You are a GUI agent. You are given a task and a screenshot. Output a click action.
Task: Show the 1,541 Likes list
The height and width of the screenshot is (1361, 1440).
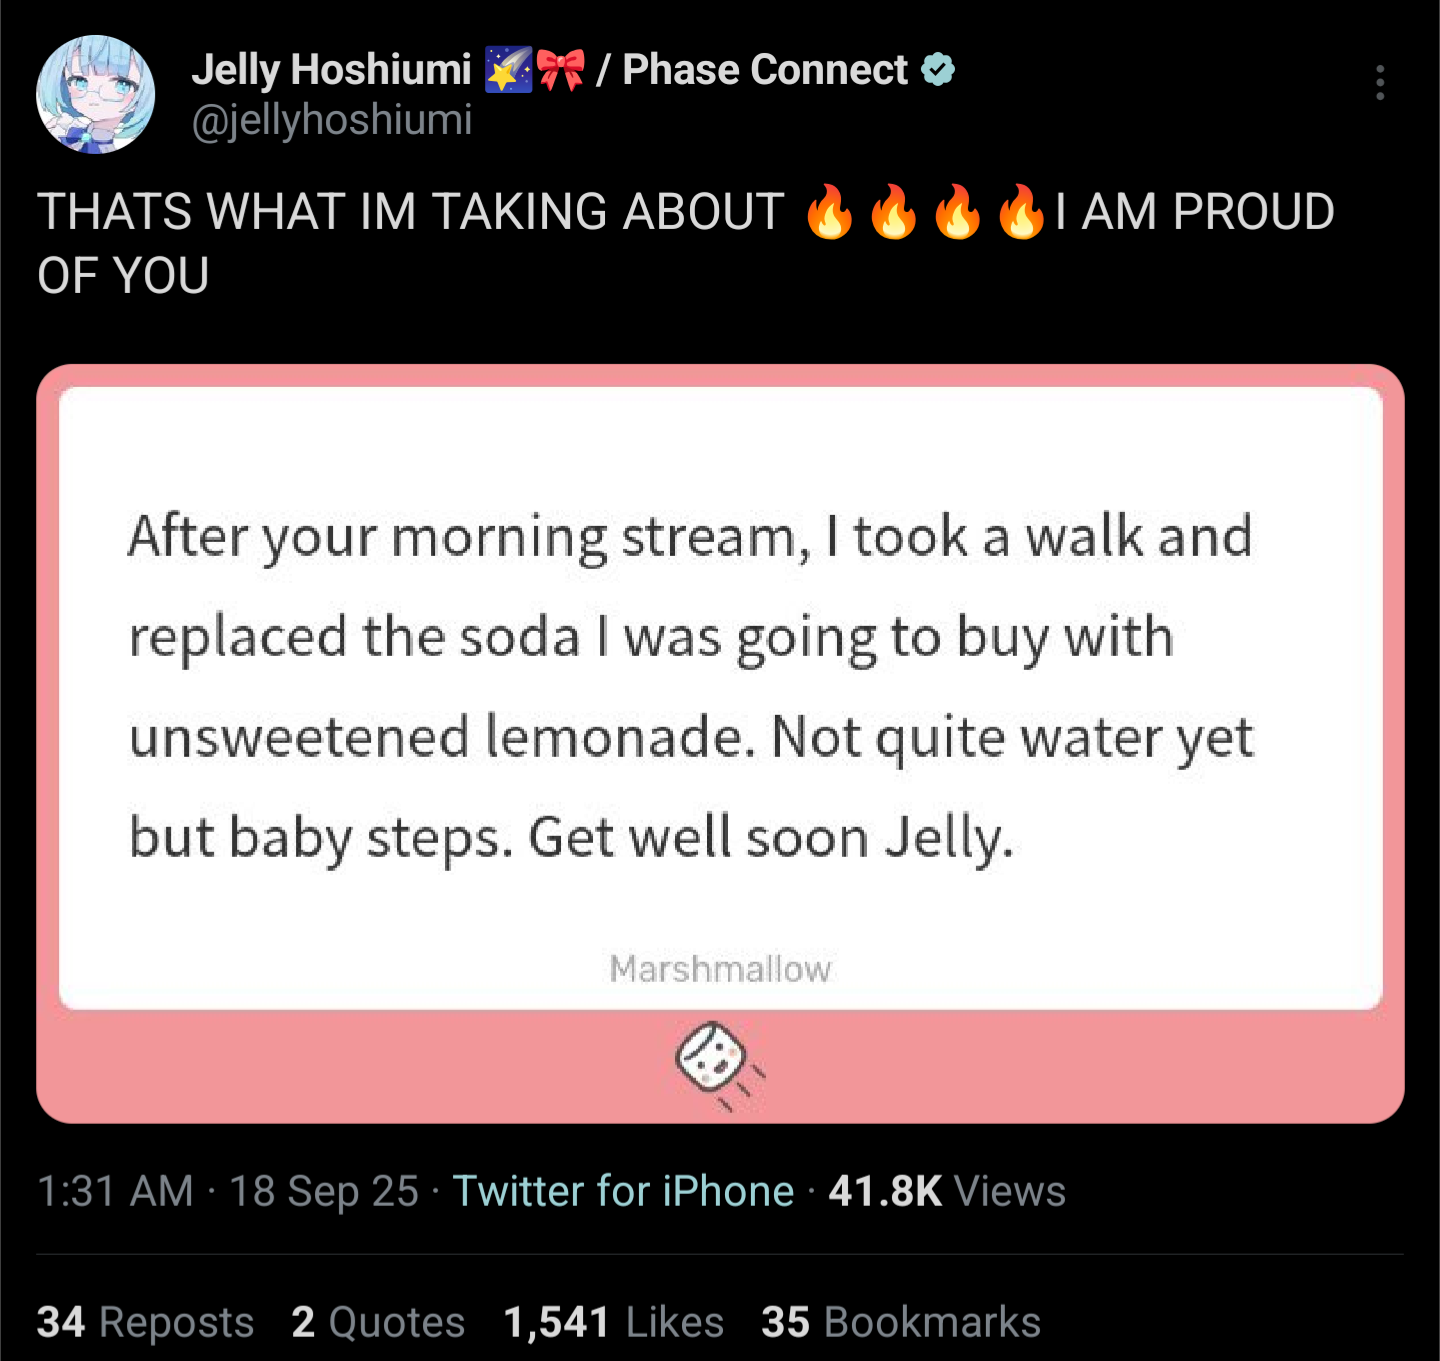(x=613, y=1322)
